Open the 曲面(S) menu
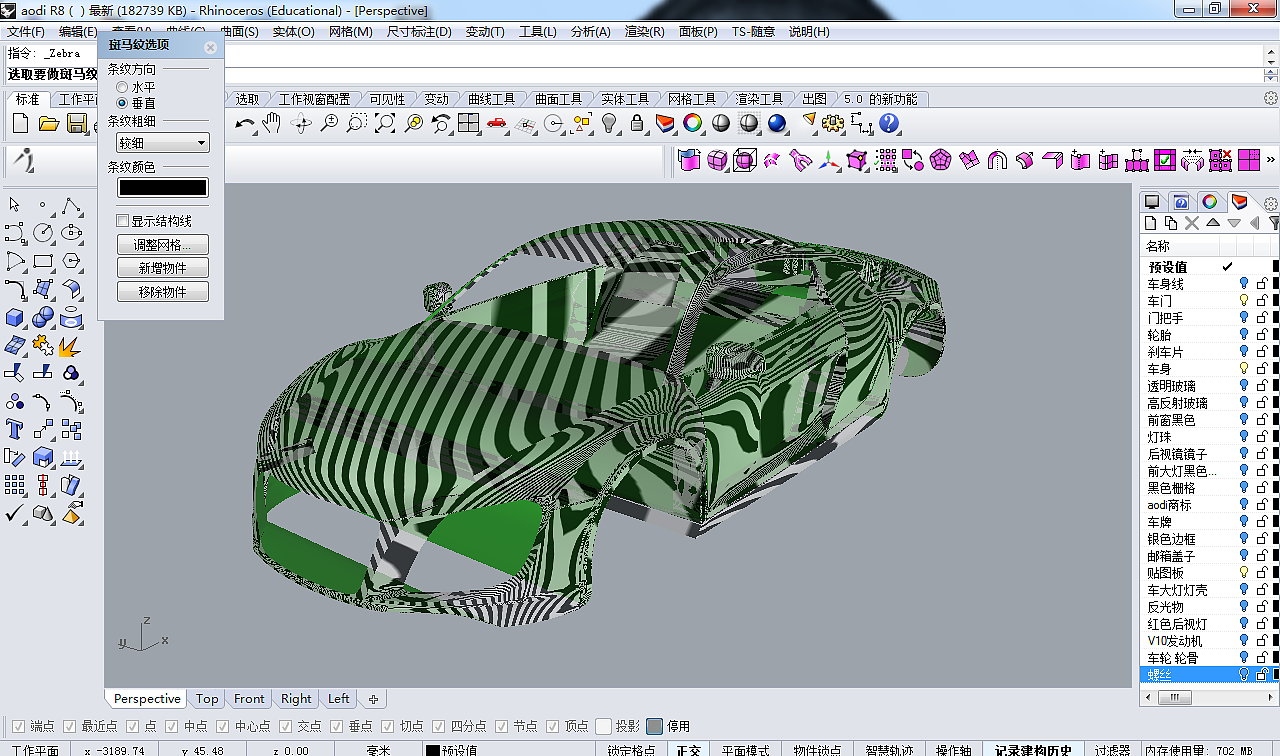Image resolution: width=1280 pixels, height=756 pixels. 240,32
